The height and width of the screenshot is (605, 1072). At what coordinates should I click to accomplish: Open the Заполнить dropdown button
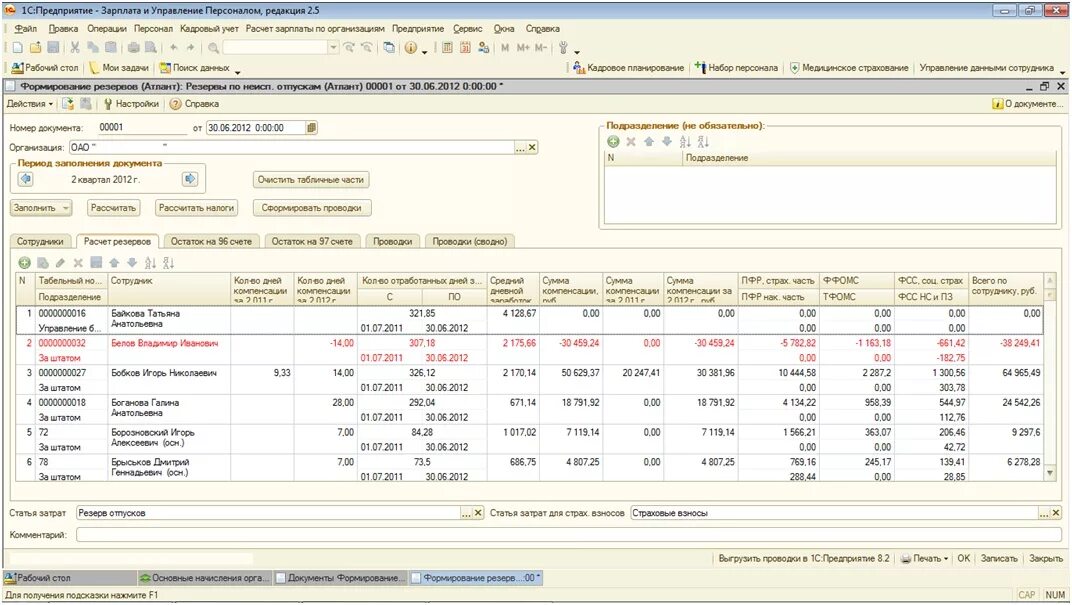[41, 208]
